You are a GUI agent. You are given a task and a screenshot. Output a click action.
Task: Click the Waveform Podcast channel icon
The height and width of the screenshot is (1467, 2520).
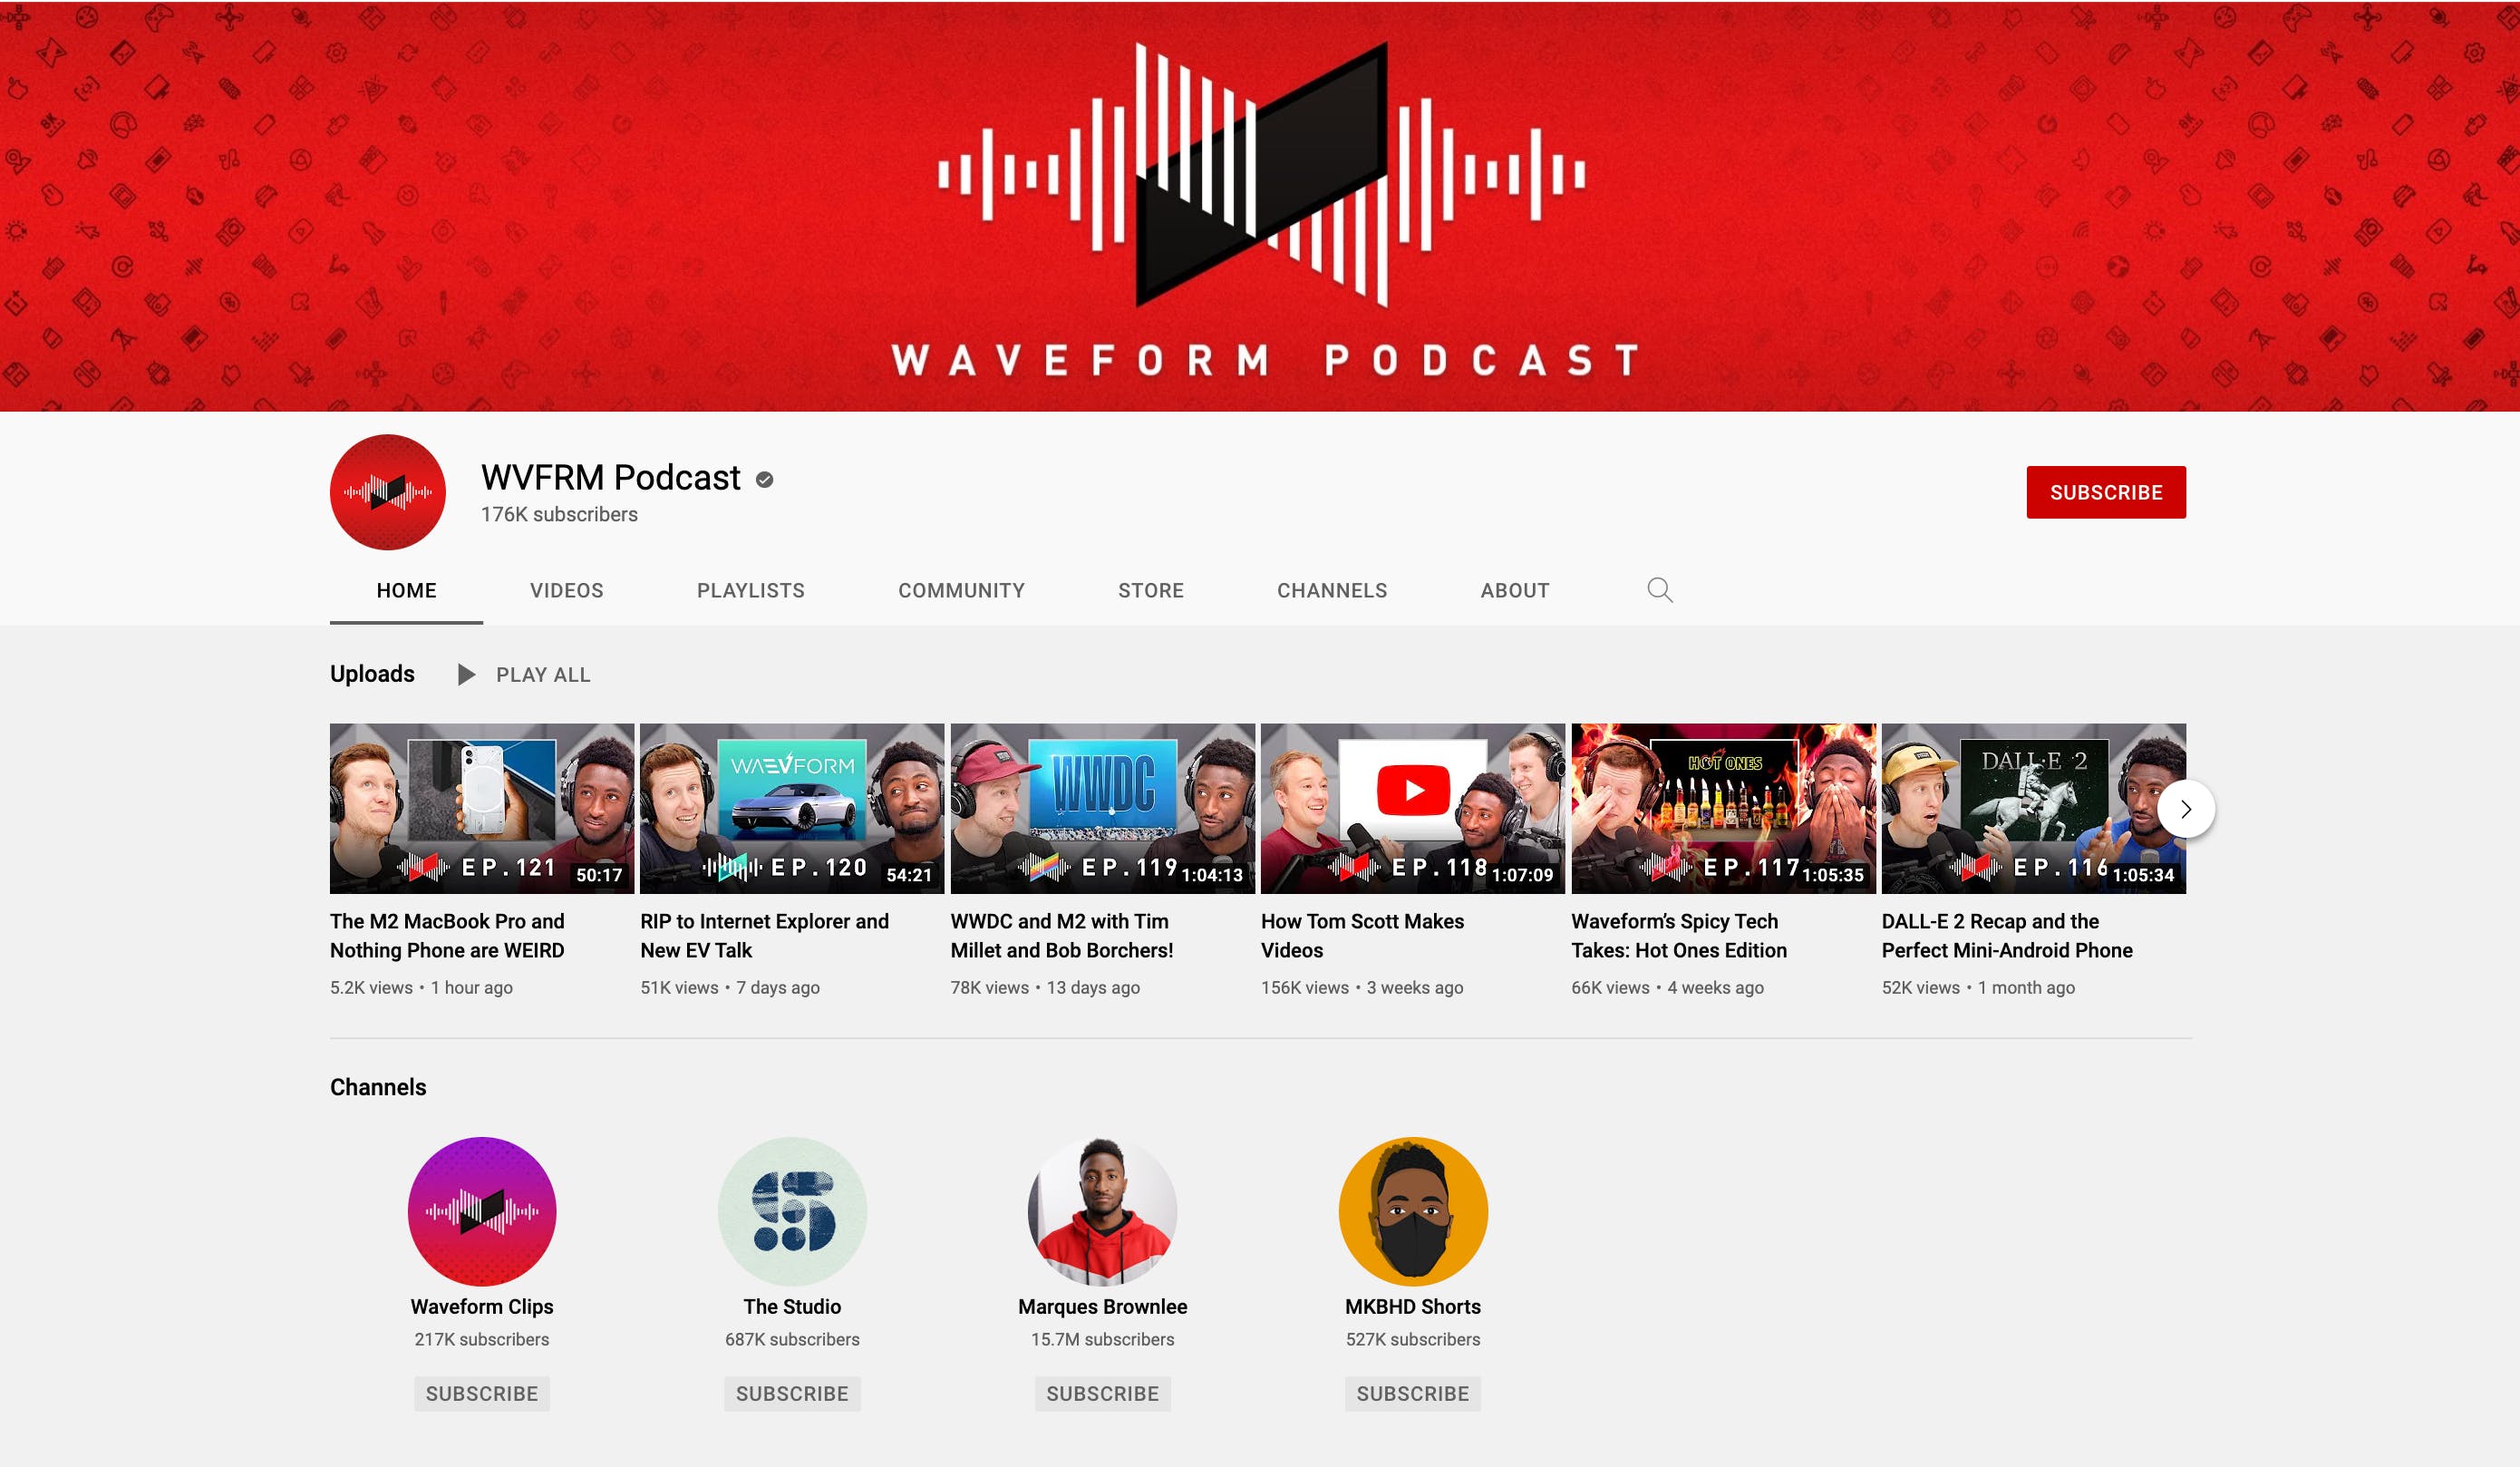click(x=387, y=491)
